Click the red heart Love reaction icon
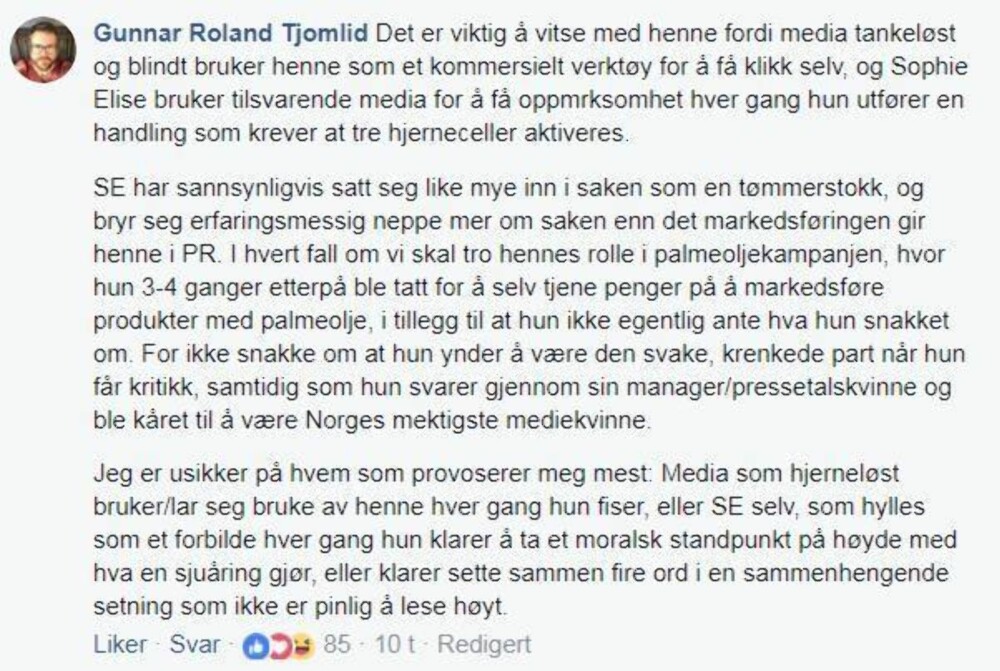The image size is (1000, 671). [278, 647]
